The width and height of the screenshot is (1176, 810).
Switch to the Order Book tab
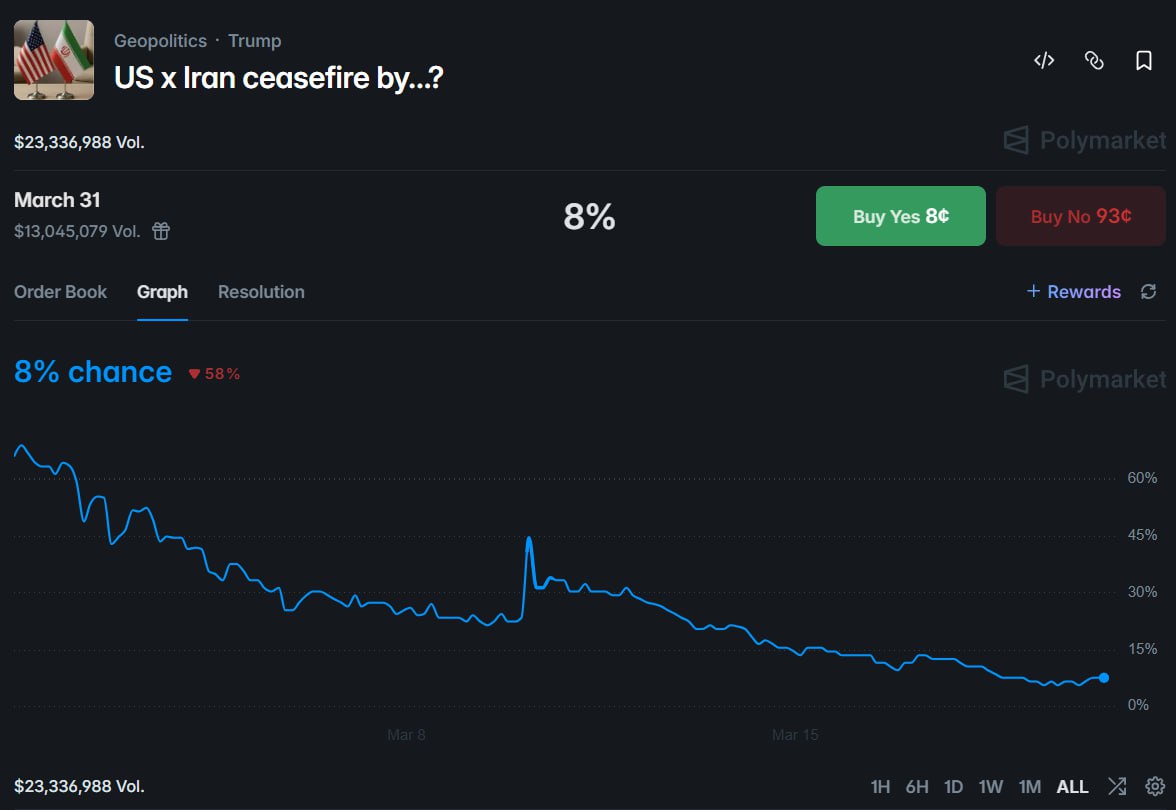(x=61, y=292)
